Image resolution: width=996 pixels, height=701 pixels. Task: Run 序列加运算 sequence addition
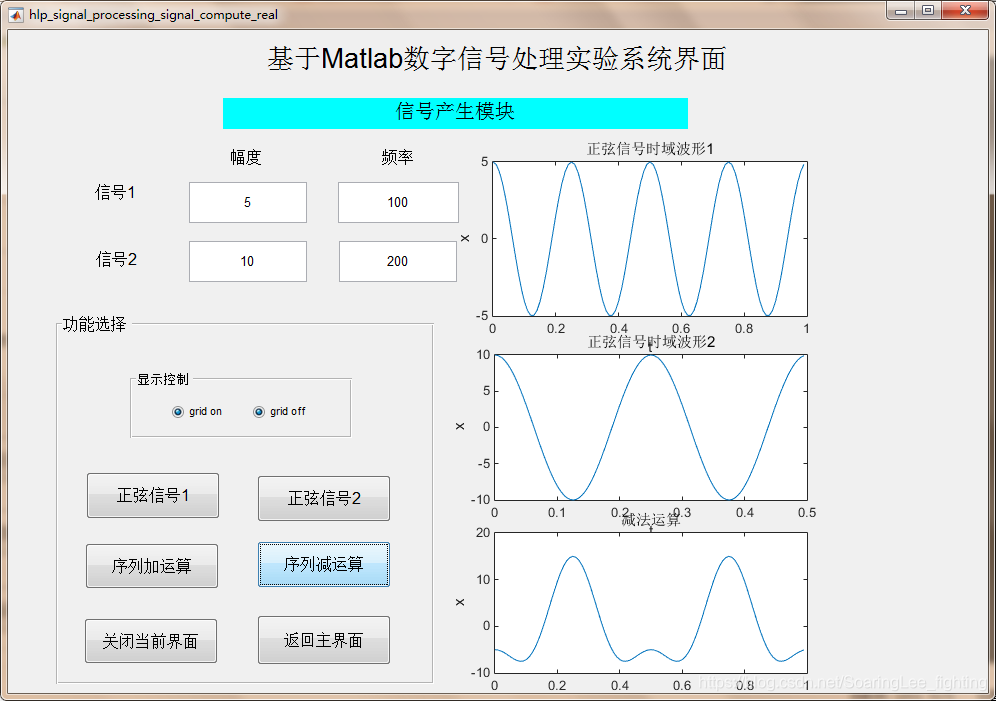(152, 566)
